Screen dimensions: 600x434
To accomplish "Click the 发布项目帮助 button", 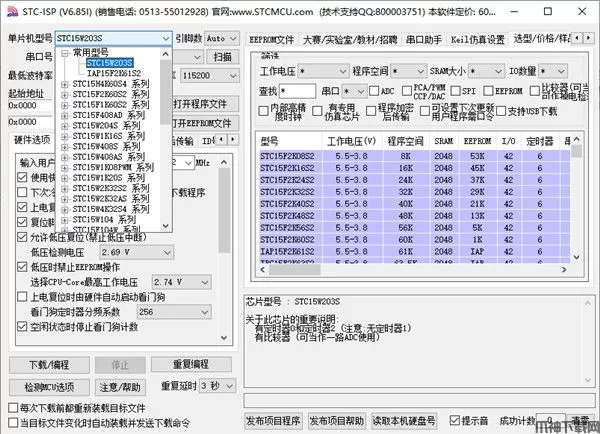I will point(336,421).
